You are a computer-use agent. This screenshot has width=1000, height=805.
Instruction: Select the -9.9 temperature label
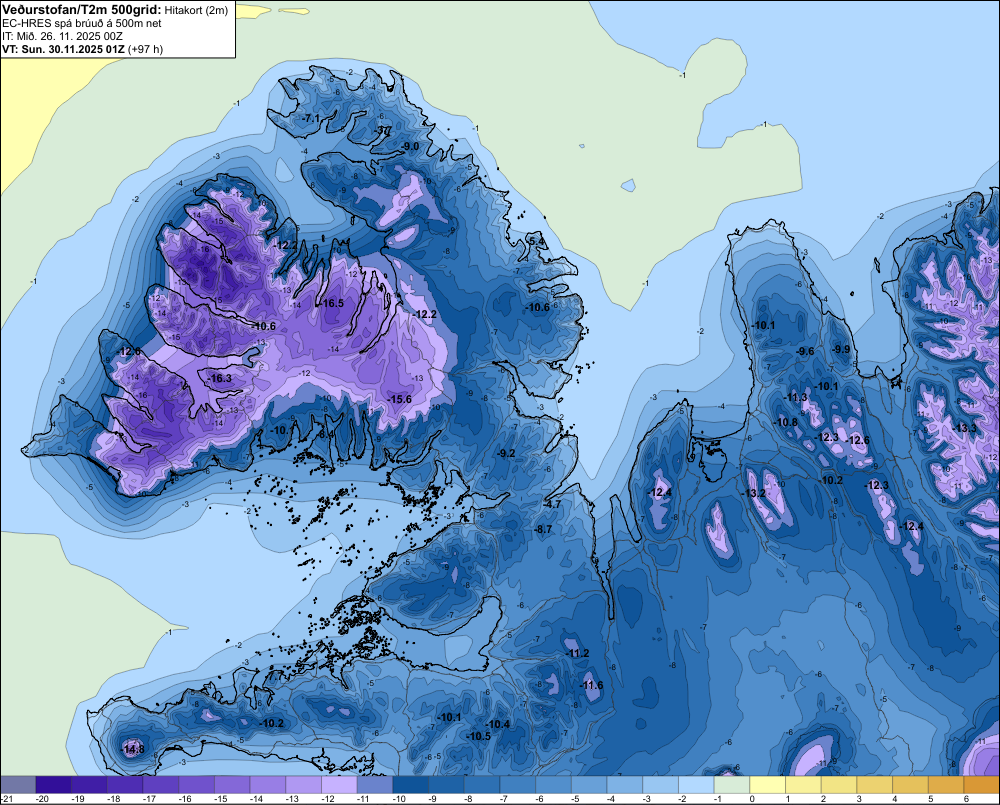pyautogui.click(x=842, y=348)
